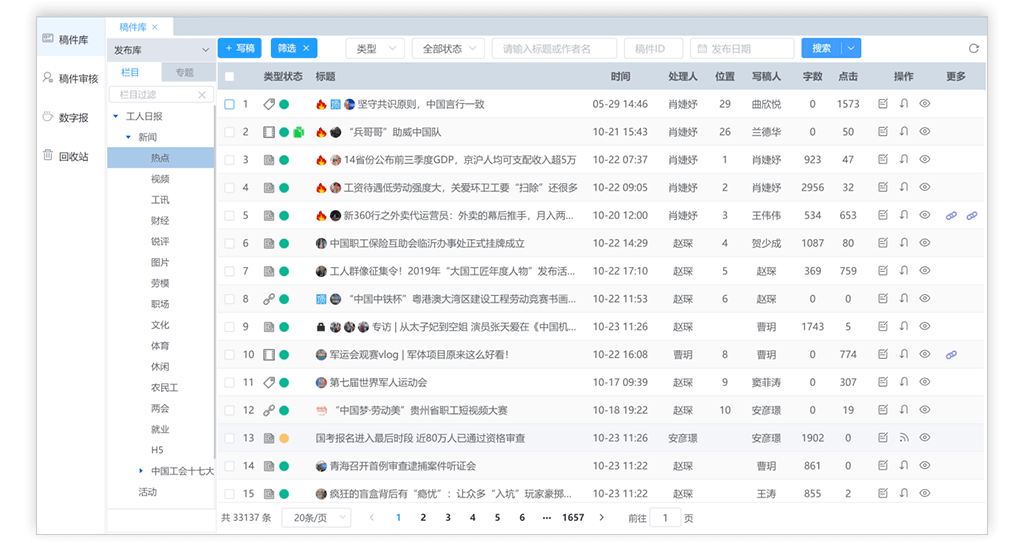Click the second link icon in row 5
This screenshot has width=1024, height=543.
point(972,216)
